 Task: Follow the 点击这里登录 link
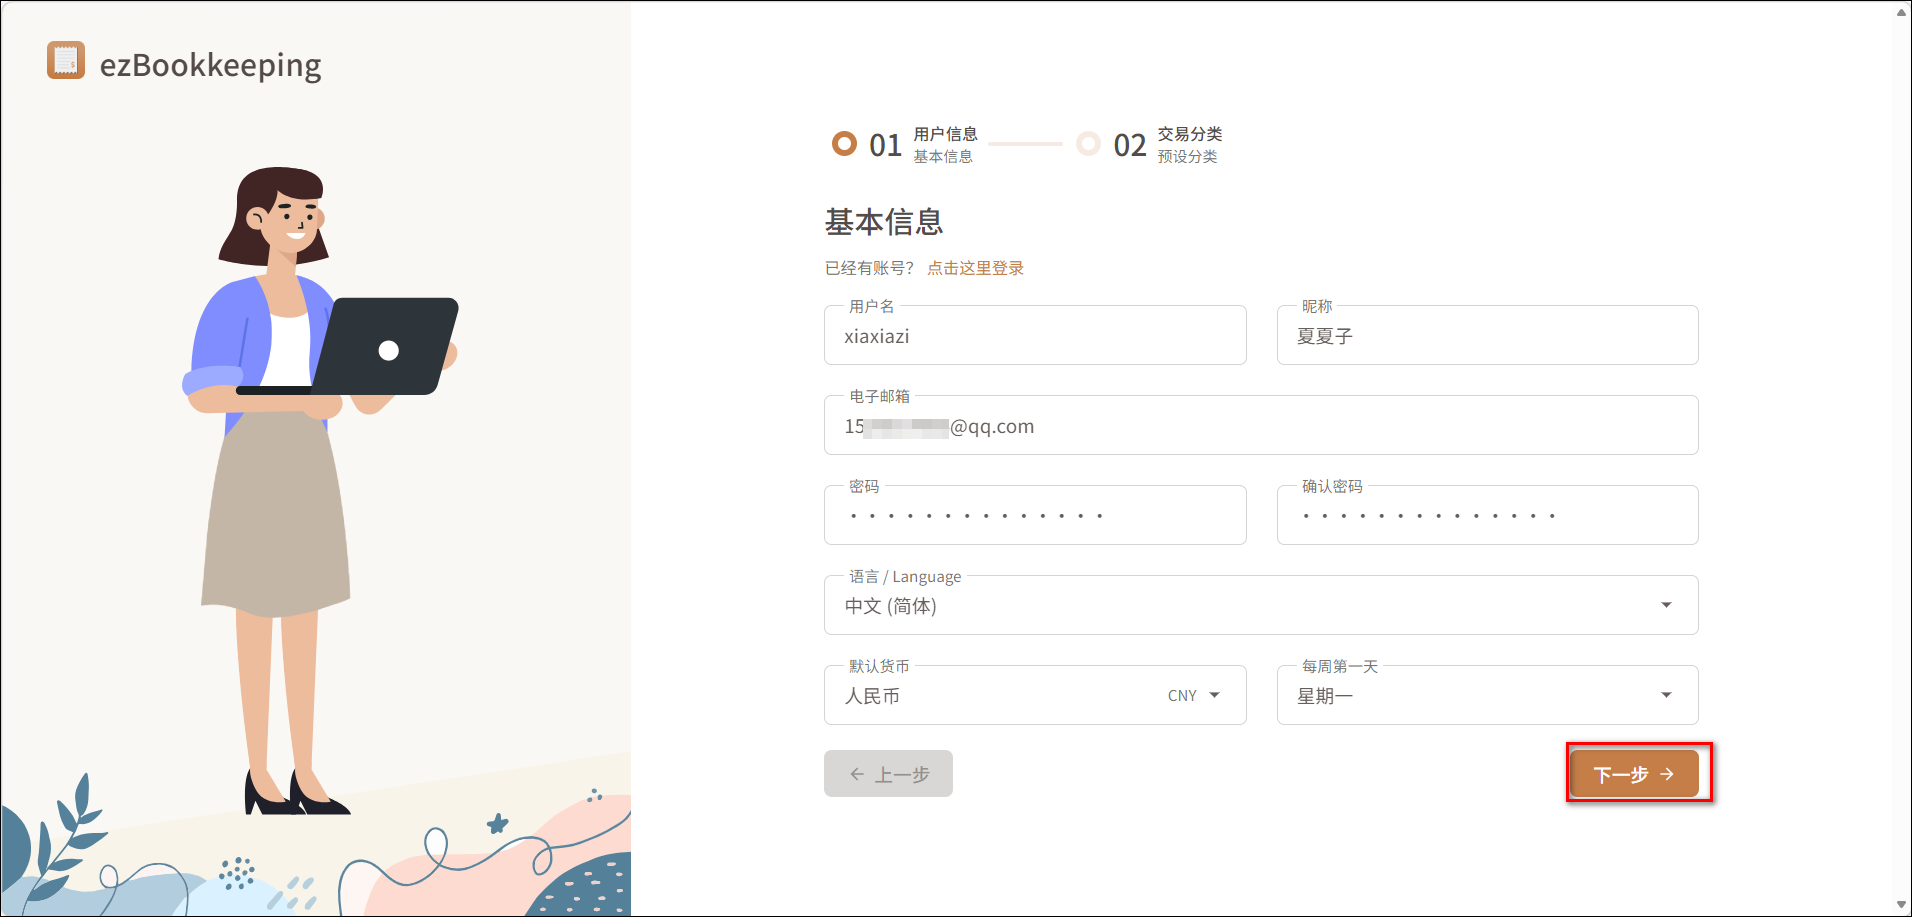tap(975, 268)
